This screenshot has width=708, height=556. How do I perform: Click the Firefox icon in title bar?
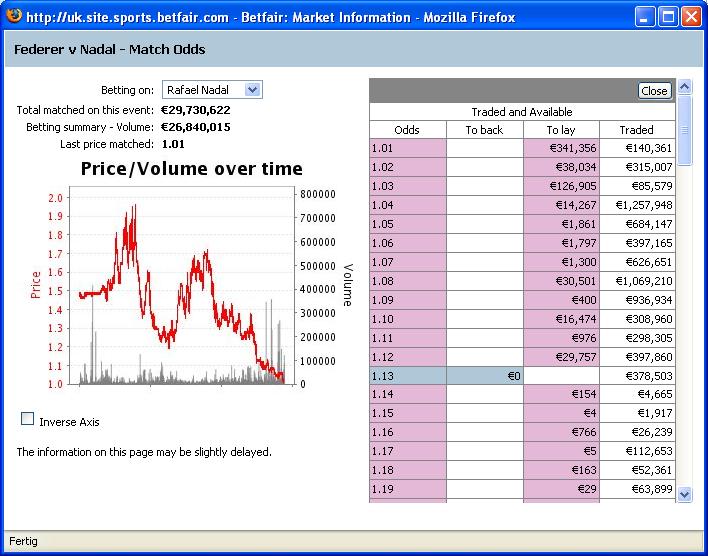[x=14, y=16]
